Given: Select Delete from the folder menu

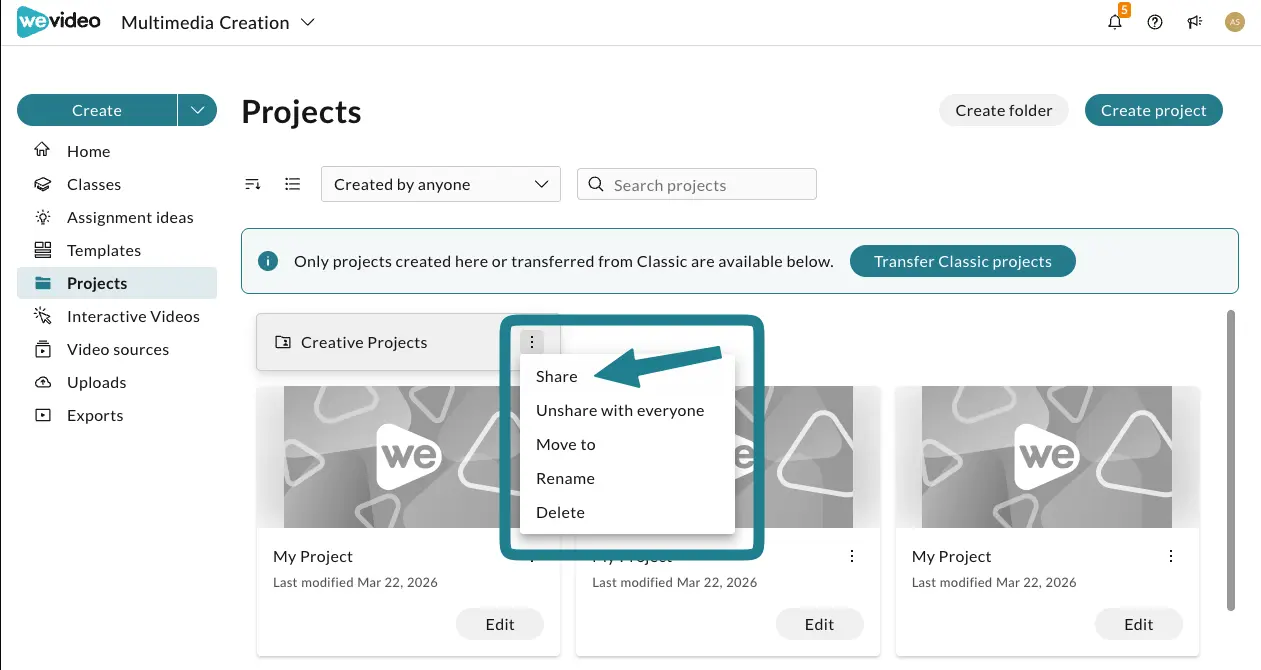Looking at the screenshot, I should pos(627,513).
